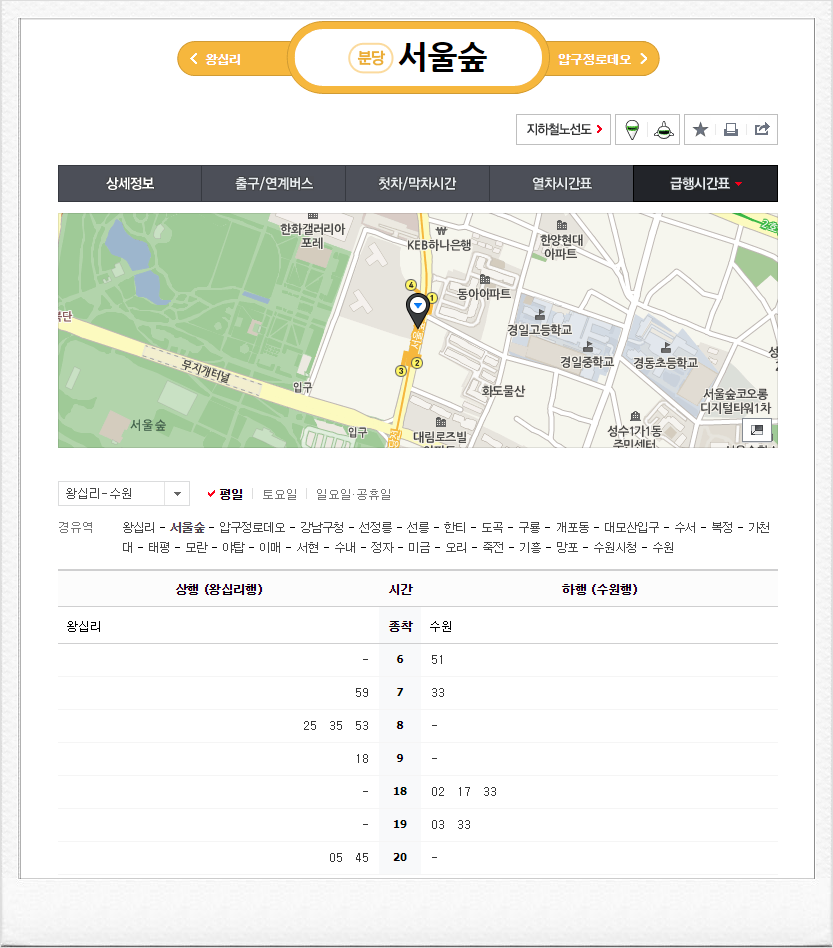Go to next station 압구정로데오
The height and width of the screenshot is (948, 833).
[x=603, y=59]
